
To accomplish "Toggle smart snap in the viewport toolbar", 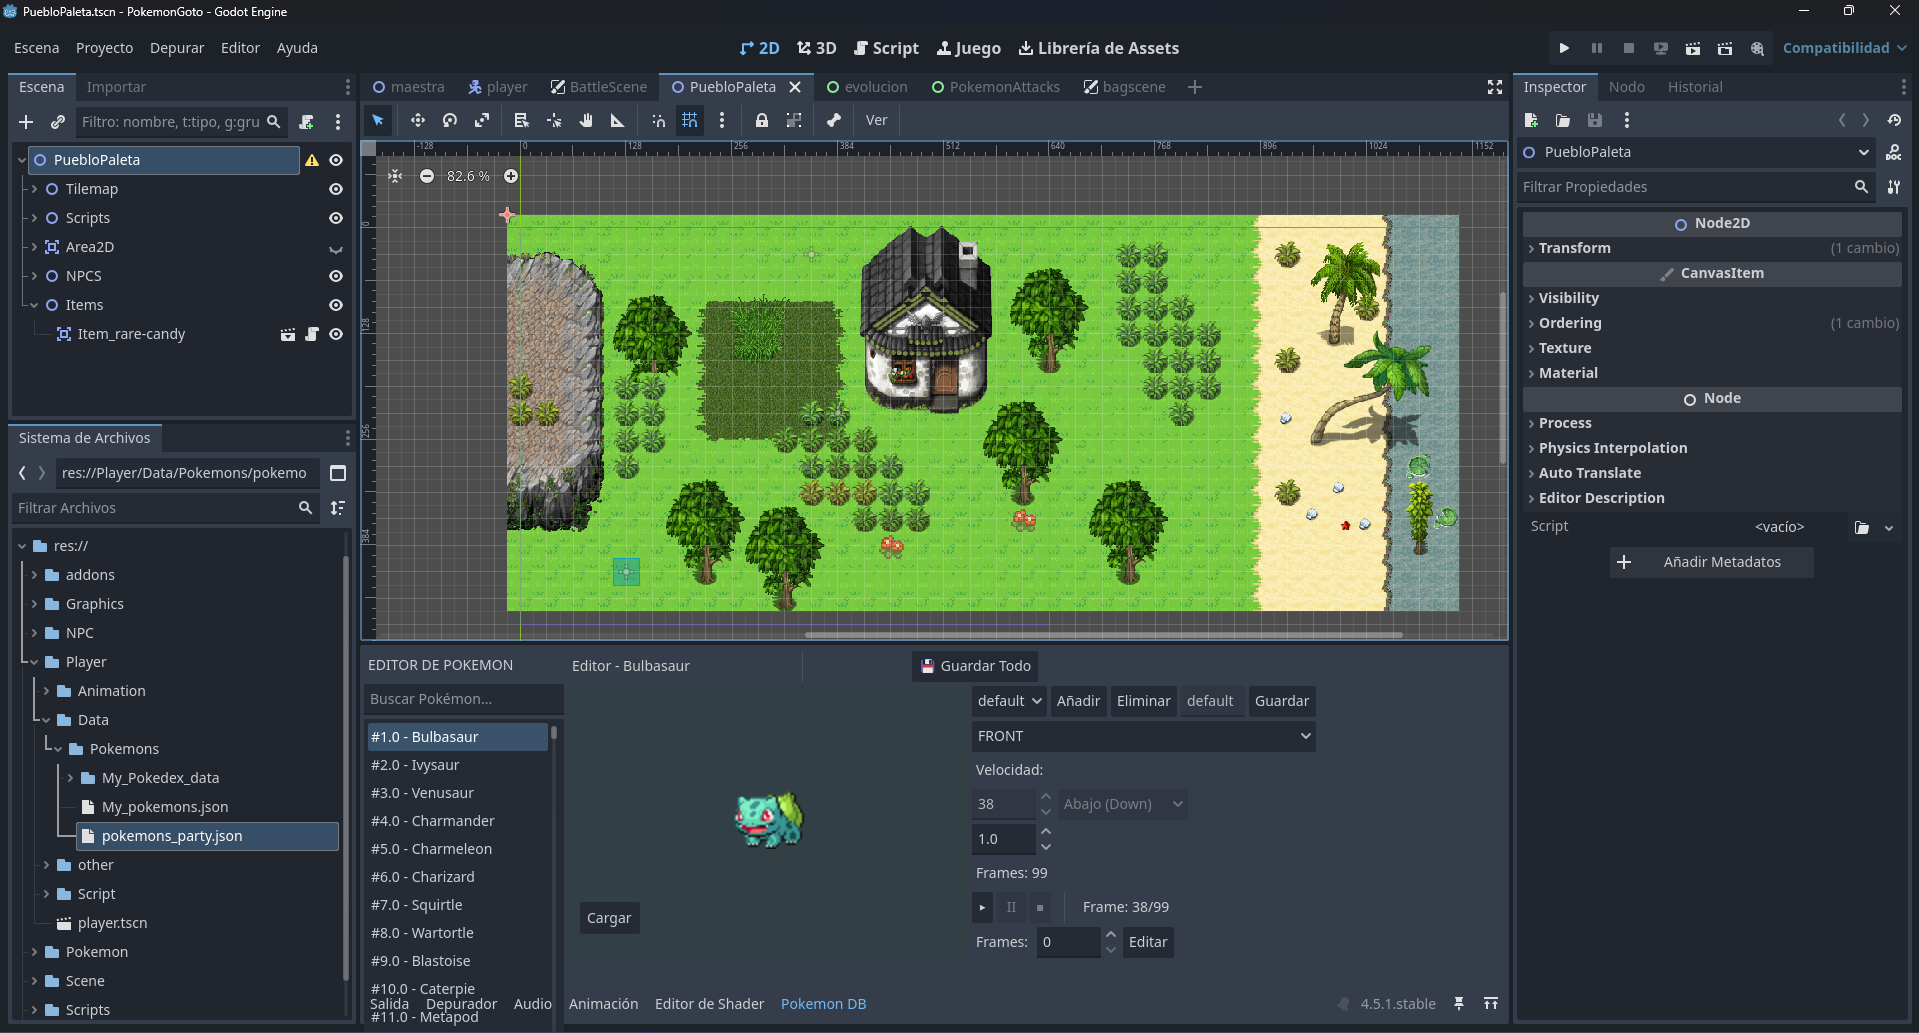I will click(x=658, y=120).
